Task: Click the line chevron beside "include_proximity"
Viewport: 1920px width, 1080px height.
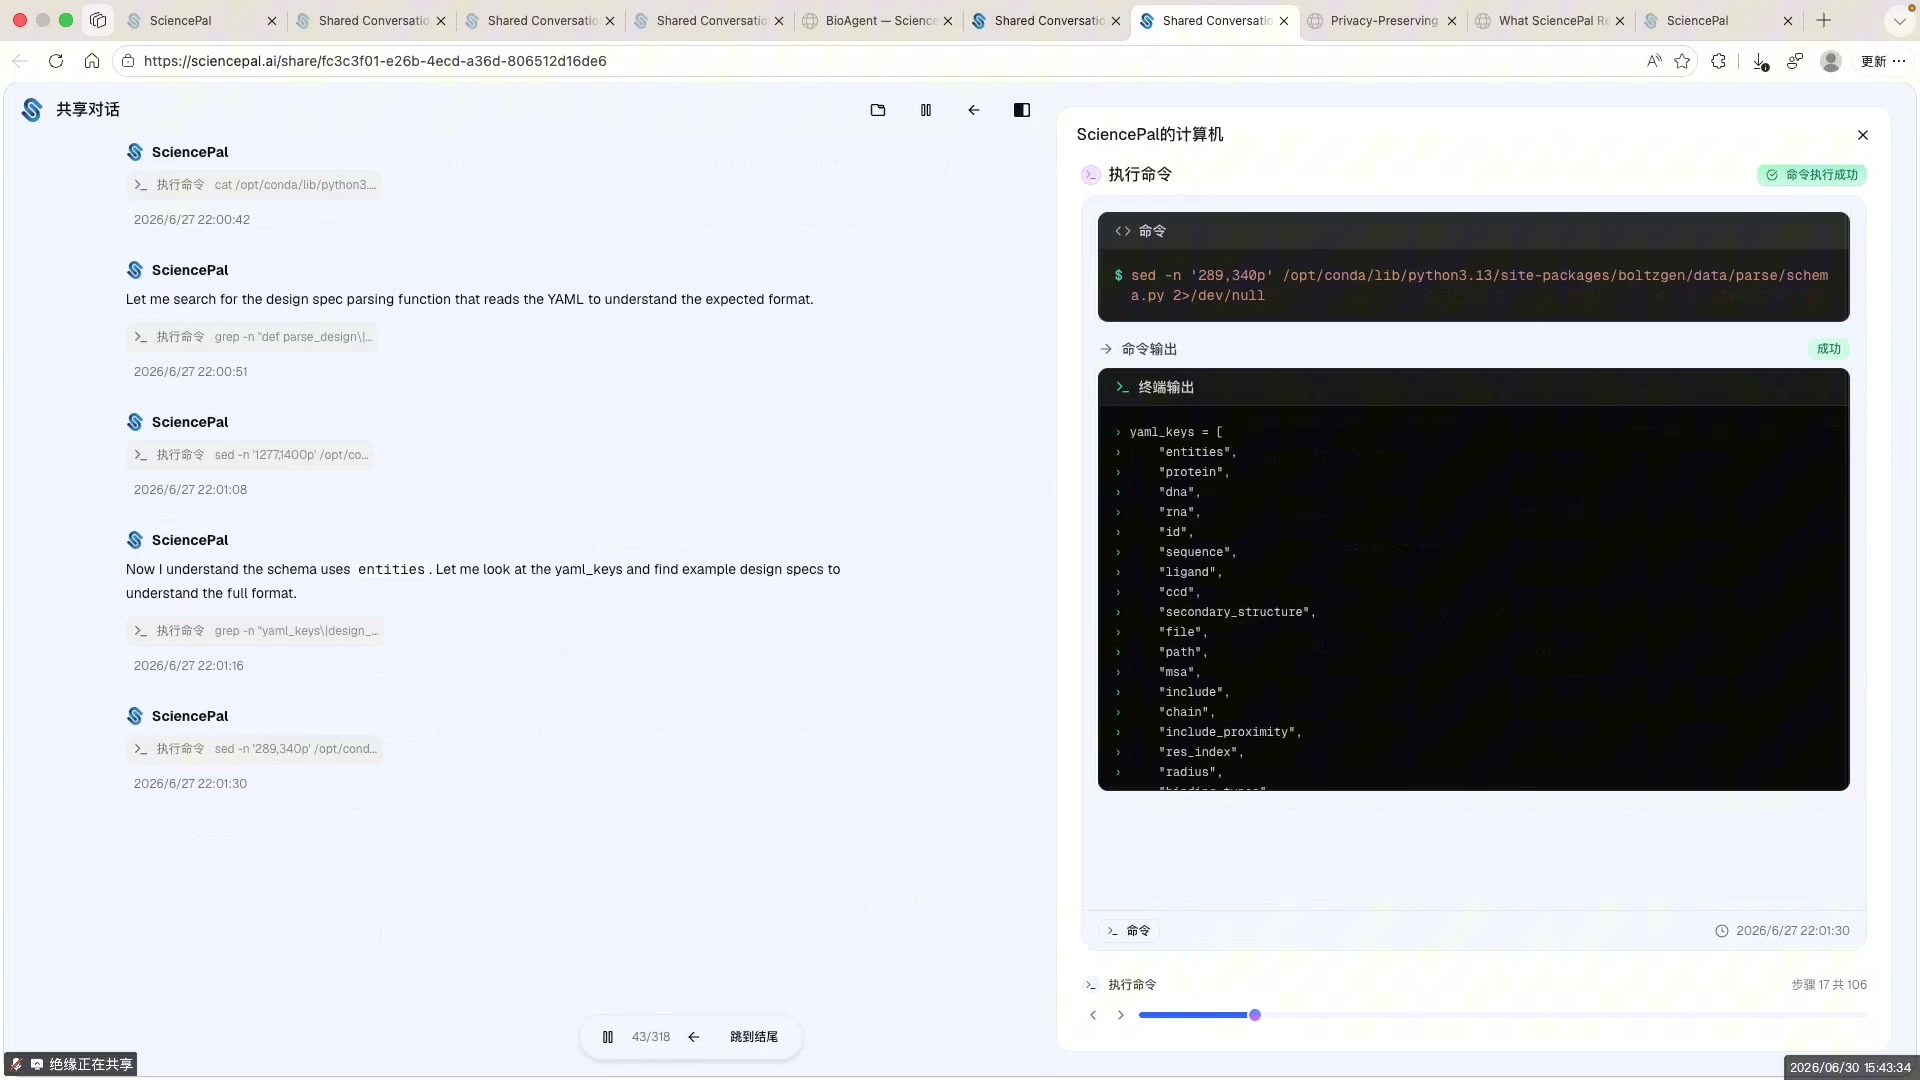Action: (1118, 733)
